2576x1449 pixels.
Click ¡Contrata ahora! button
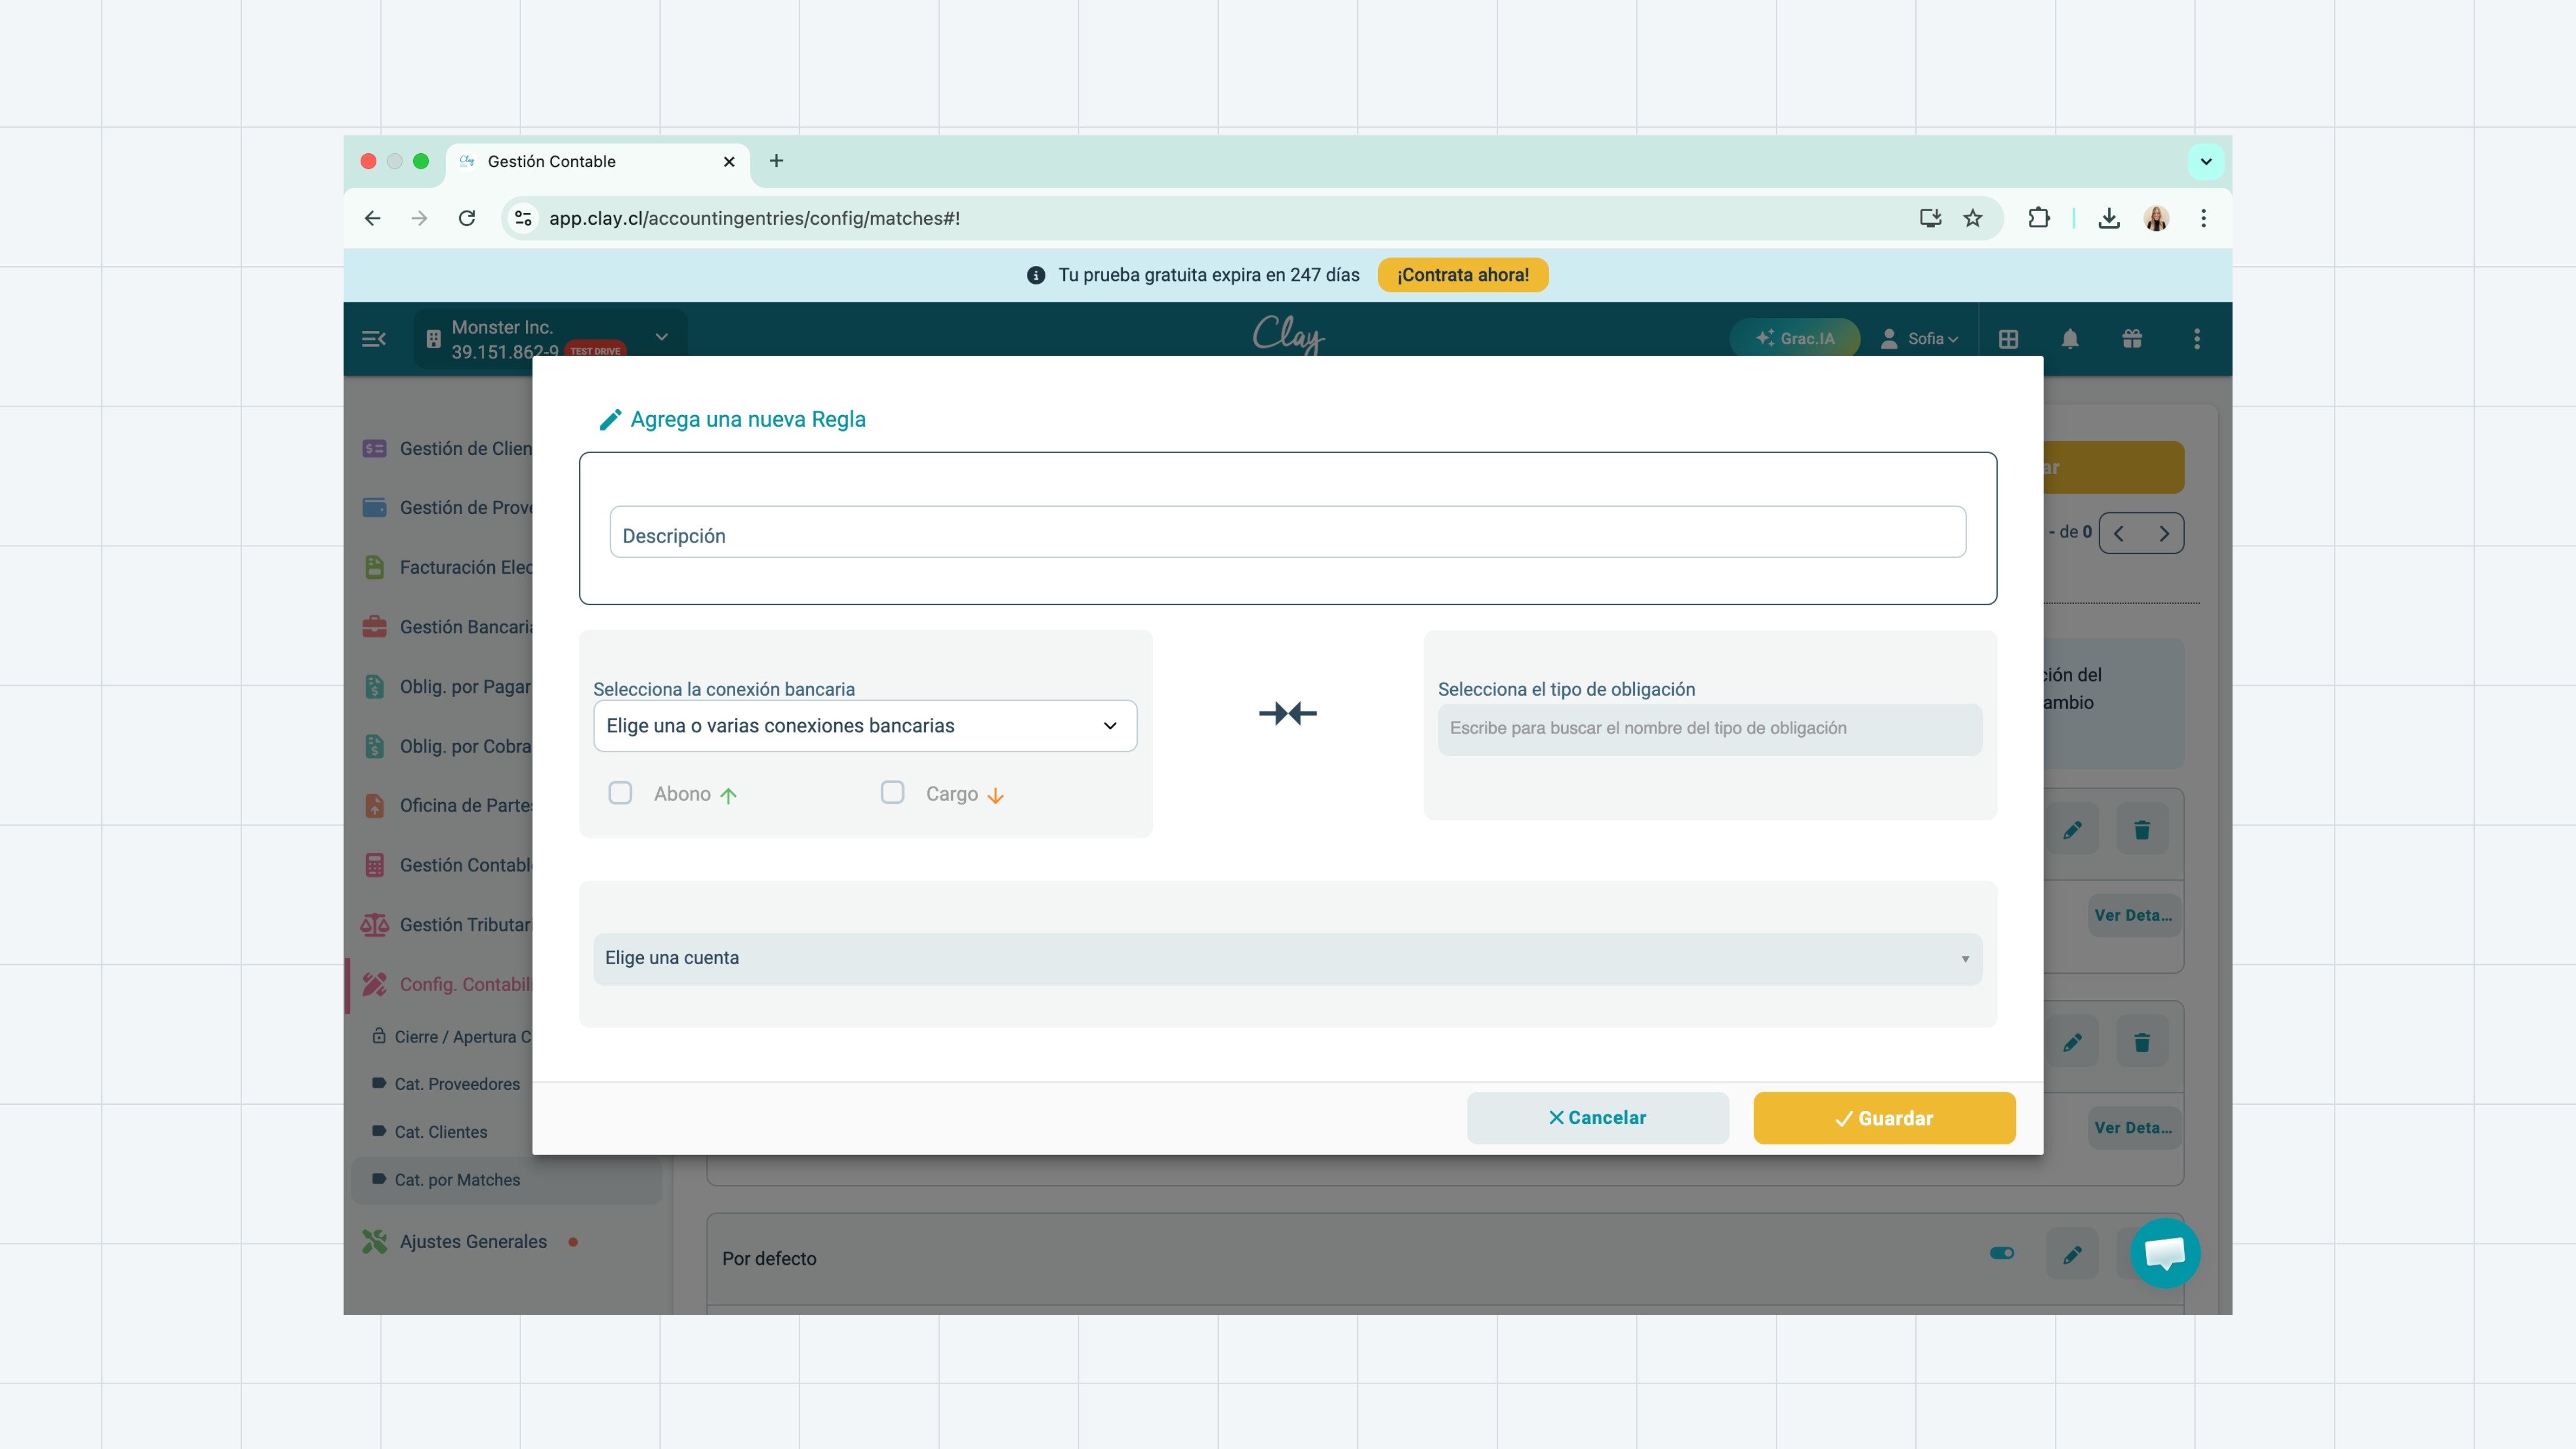click(x=1462, y=275)
